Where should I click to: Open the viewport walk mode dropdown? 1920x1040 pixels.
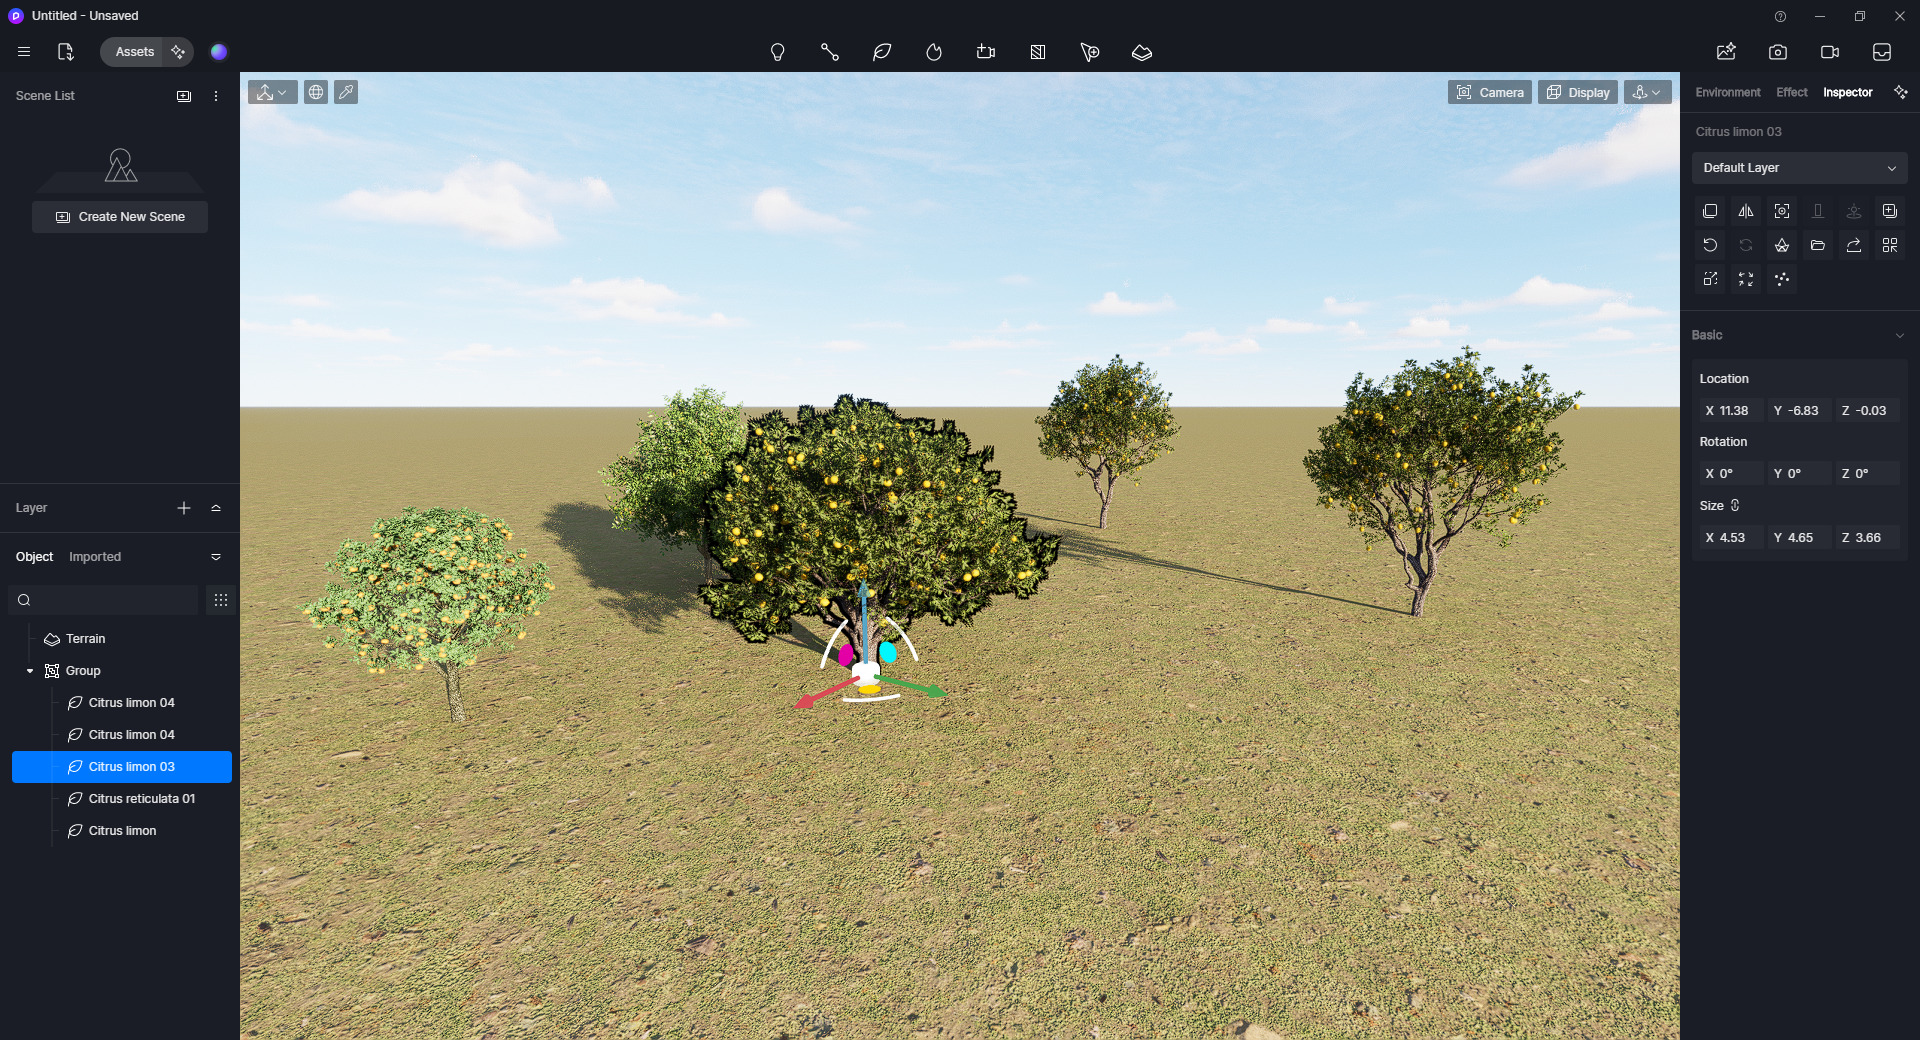[1647, 92]
